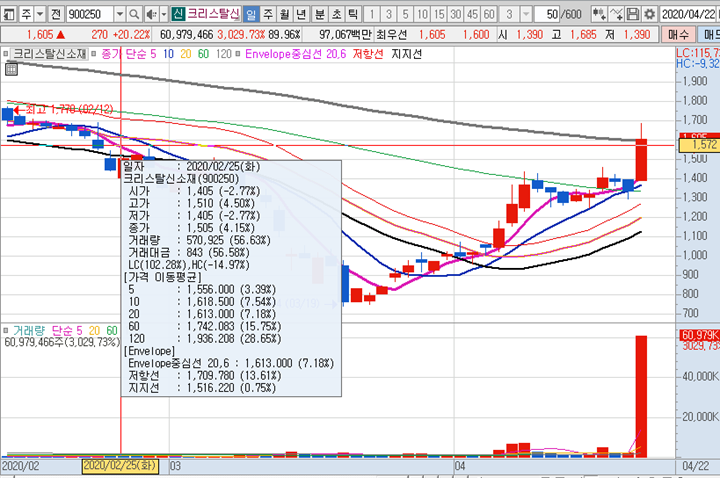Click the yellow 1,572 price marker on the axis
The width and height of the screenshot is (720, 478).
(x=699, y=145)
